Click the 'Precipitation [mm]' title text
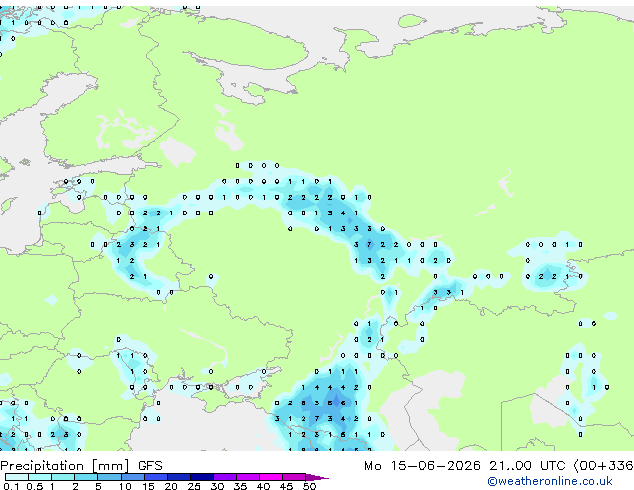The image size is (634, 490). coord(65,466)
